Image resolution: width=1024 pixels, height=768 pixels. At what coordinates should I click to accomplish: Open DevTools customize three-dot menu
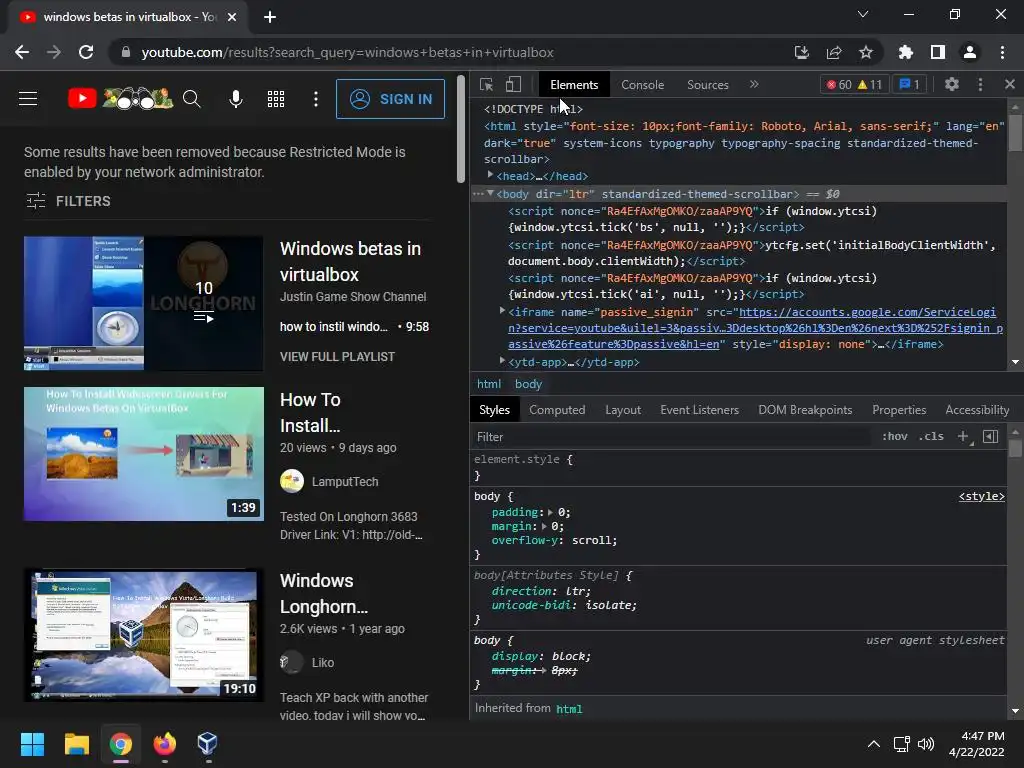[x=980, y=84]
